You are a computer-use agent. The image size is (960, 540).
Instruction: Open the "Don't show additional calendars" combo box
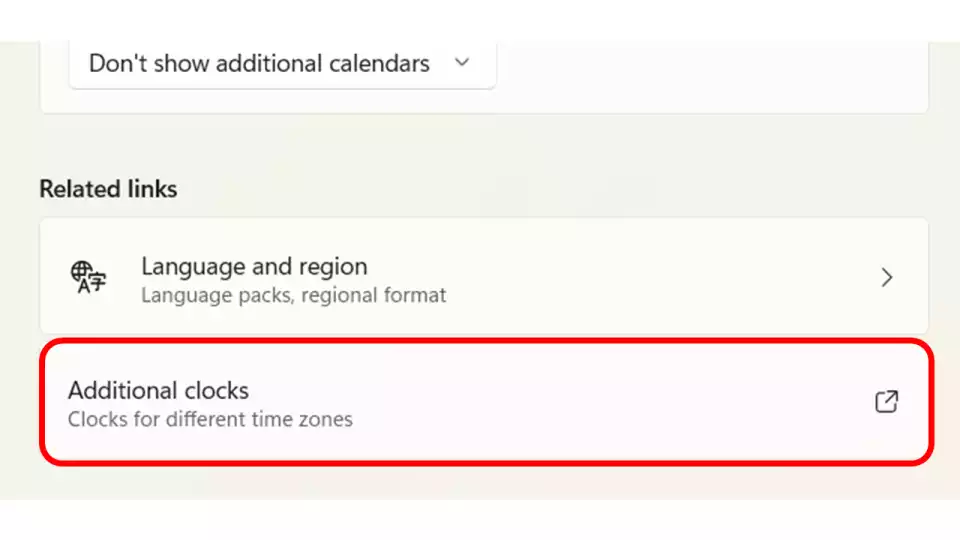click(282, 64)
